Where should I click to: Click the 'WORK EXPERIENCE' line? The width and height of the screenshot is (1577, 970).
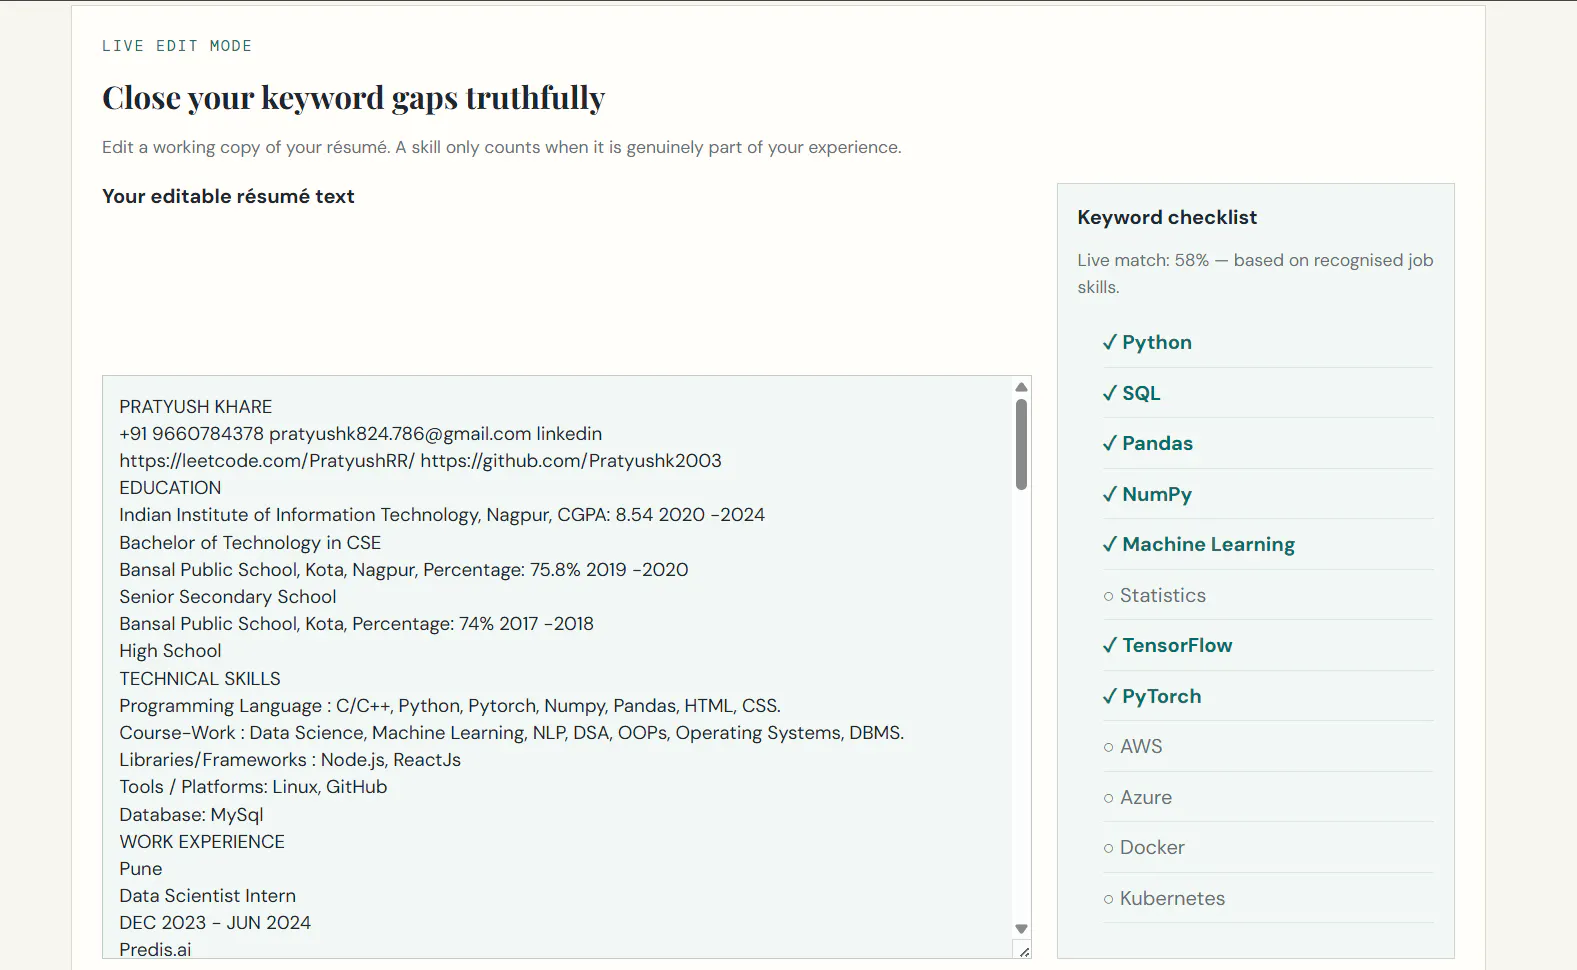coord(202,842)
